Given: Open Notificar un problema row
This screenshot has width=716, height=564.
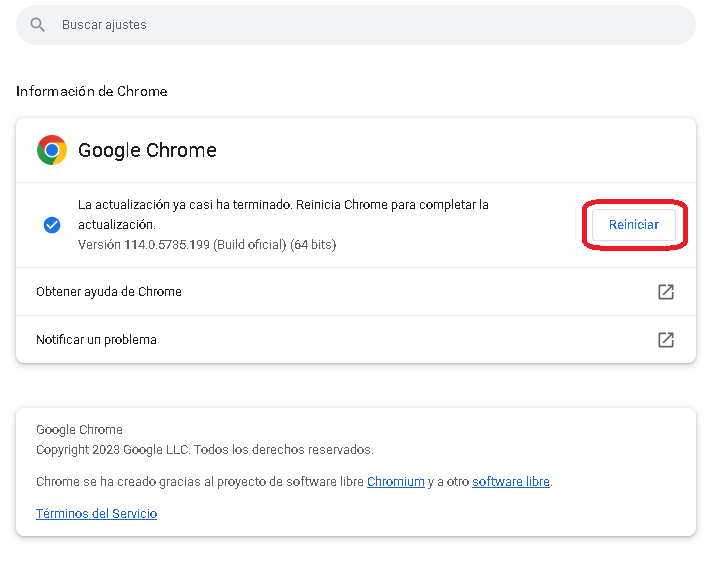Looking at the screenshot, I should (x=356, y=340).
